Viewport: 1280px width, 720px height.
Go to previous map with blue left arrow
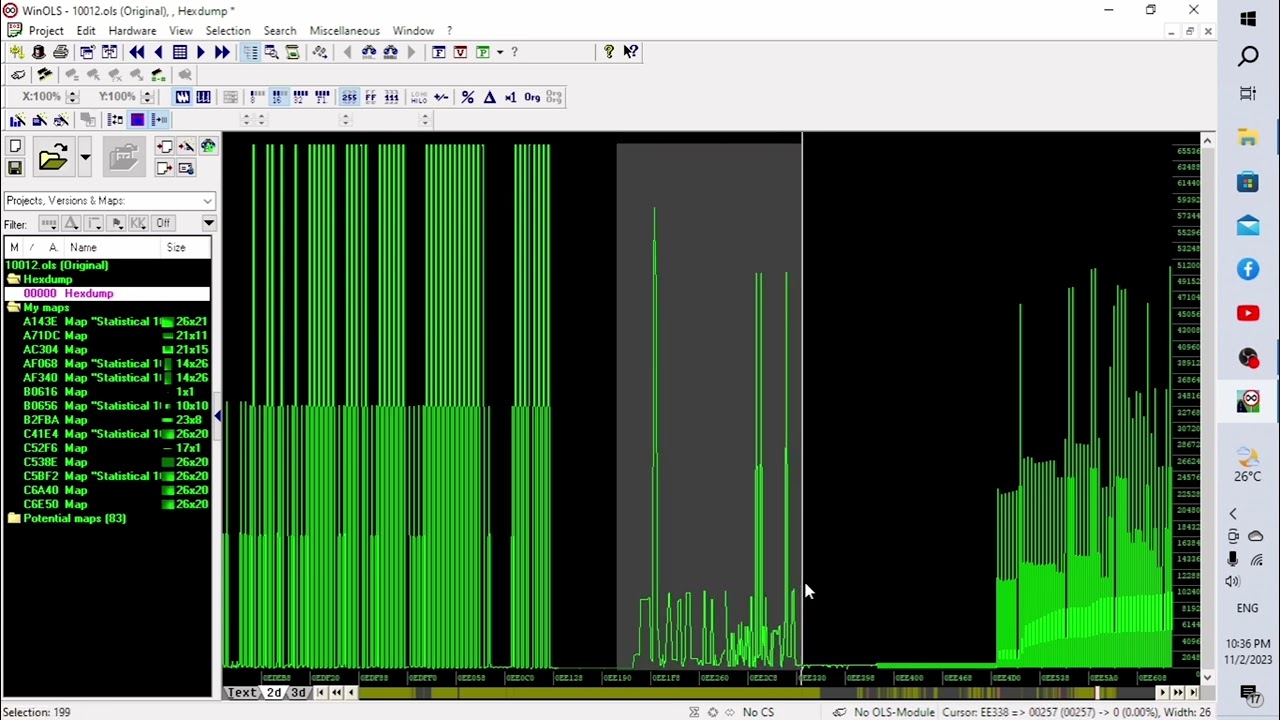(157, 52)
